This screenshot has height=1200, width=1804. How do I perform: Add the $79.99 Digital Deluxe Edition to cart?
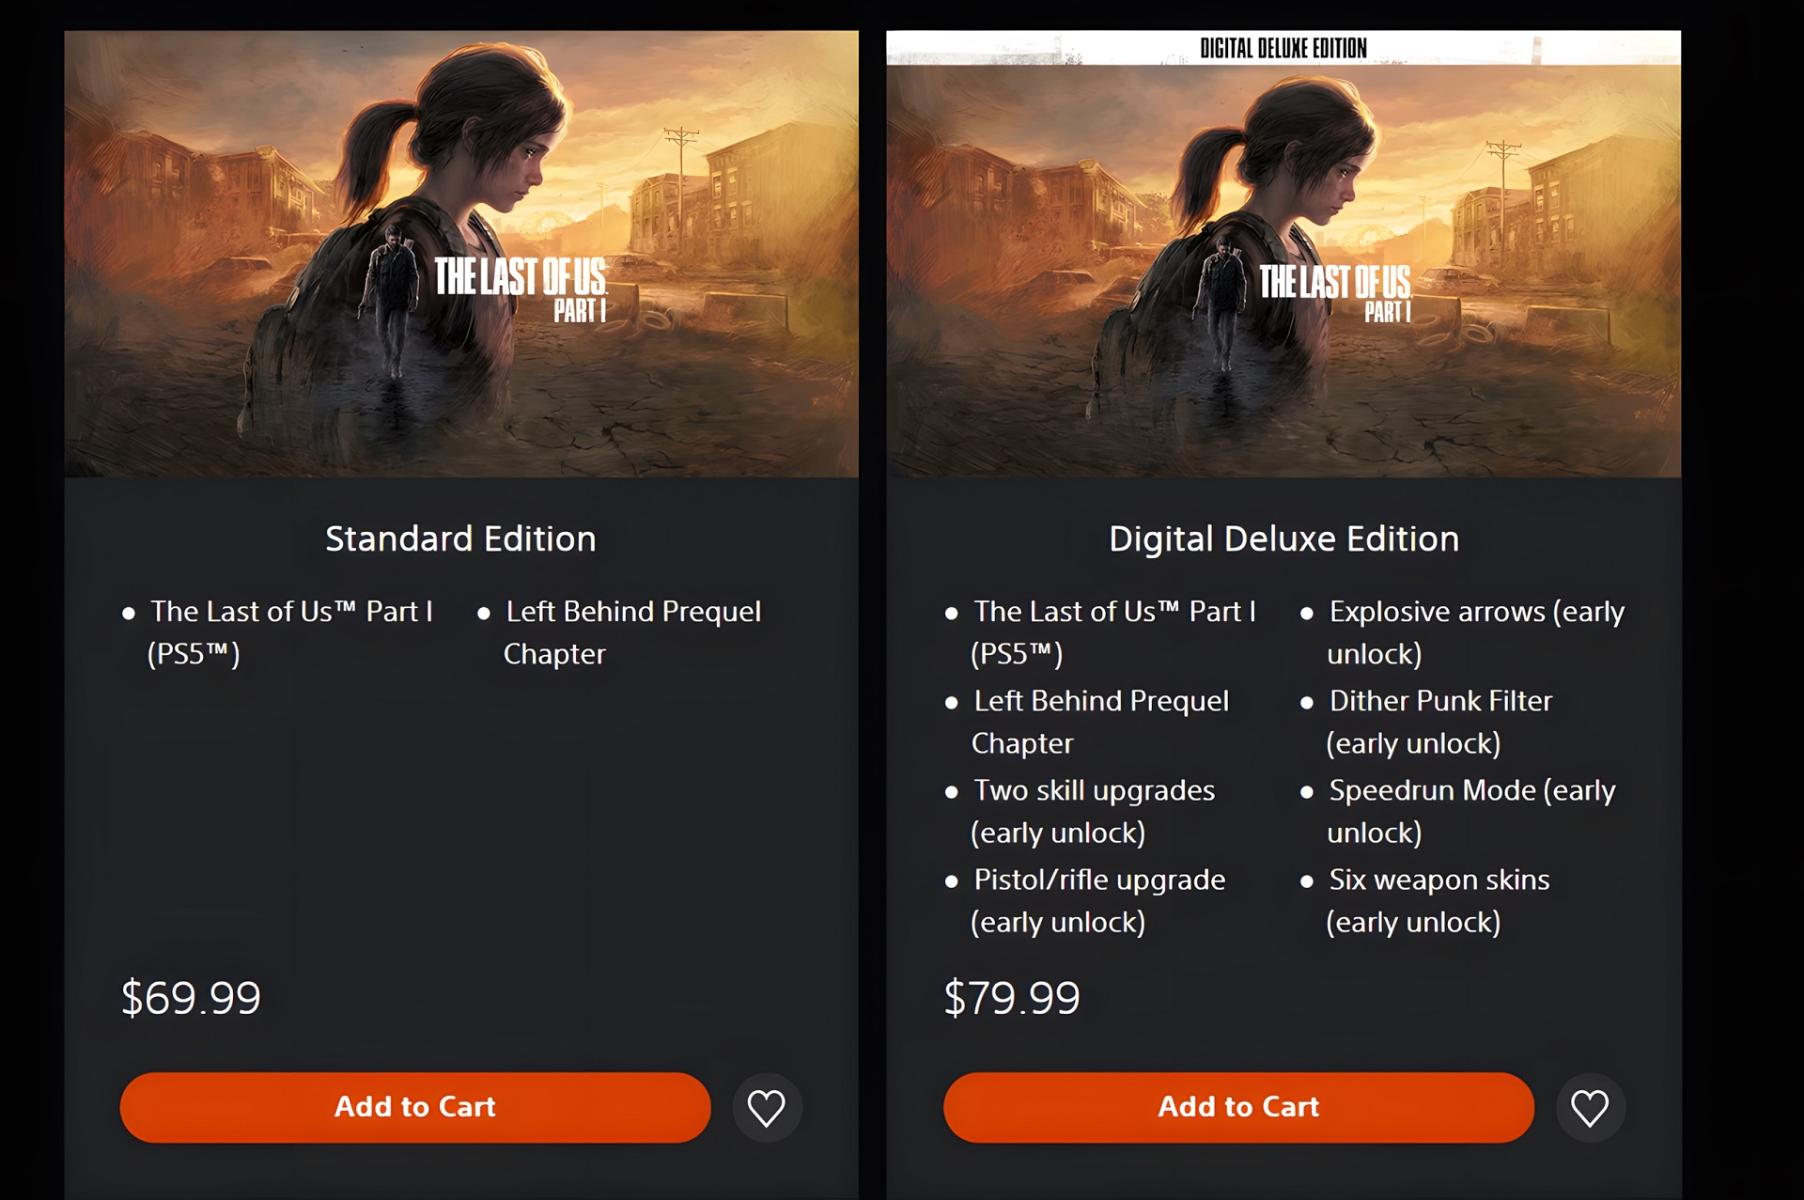coord(1238,1107)
